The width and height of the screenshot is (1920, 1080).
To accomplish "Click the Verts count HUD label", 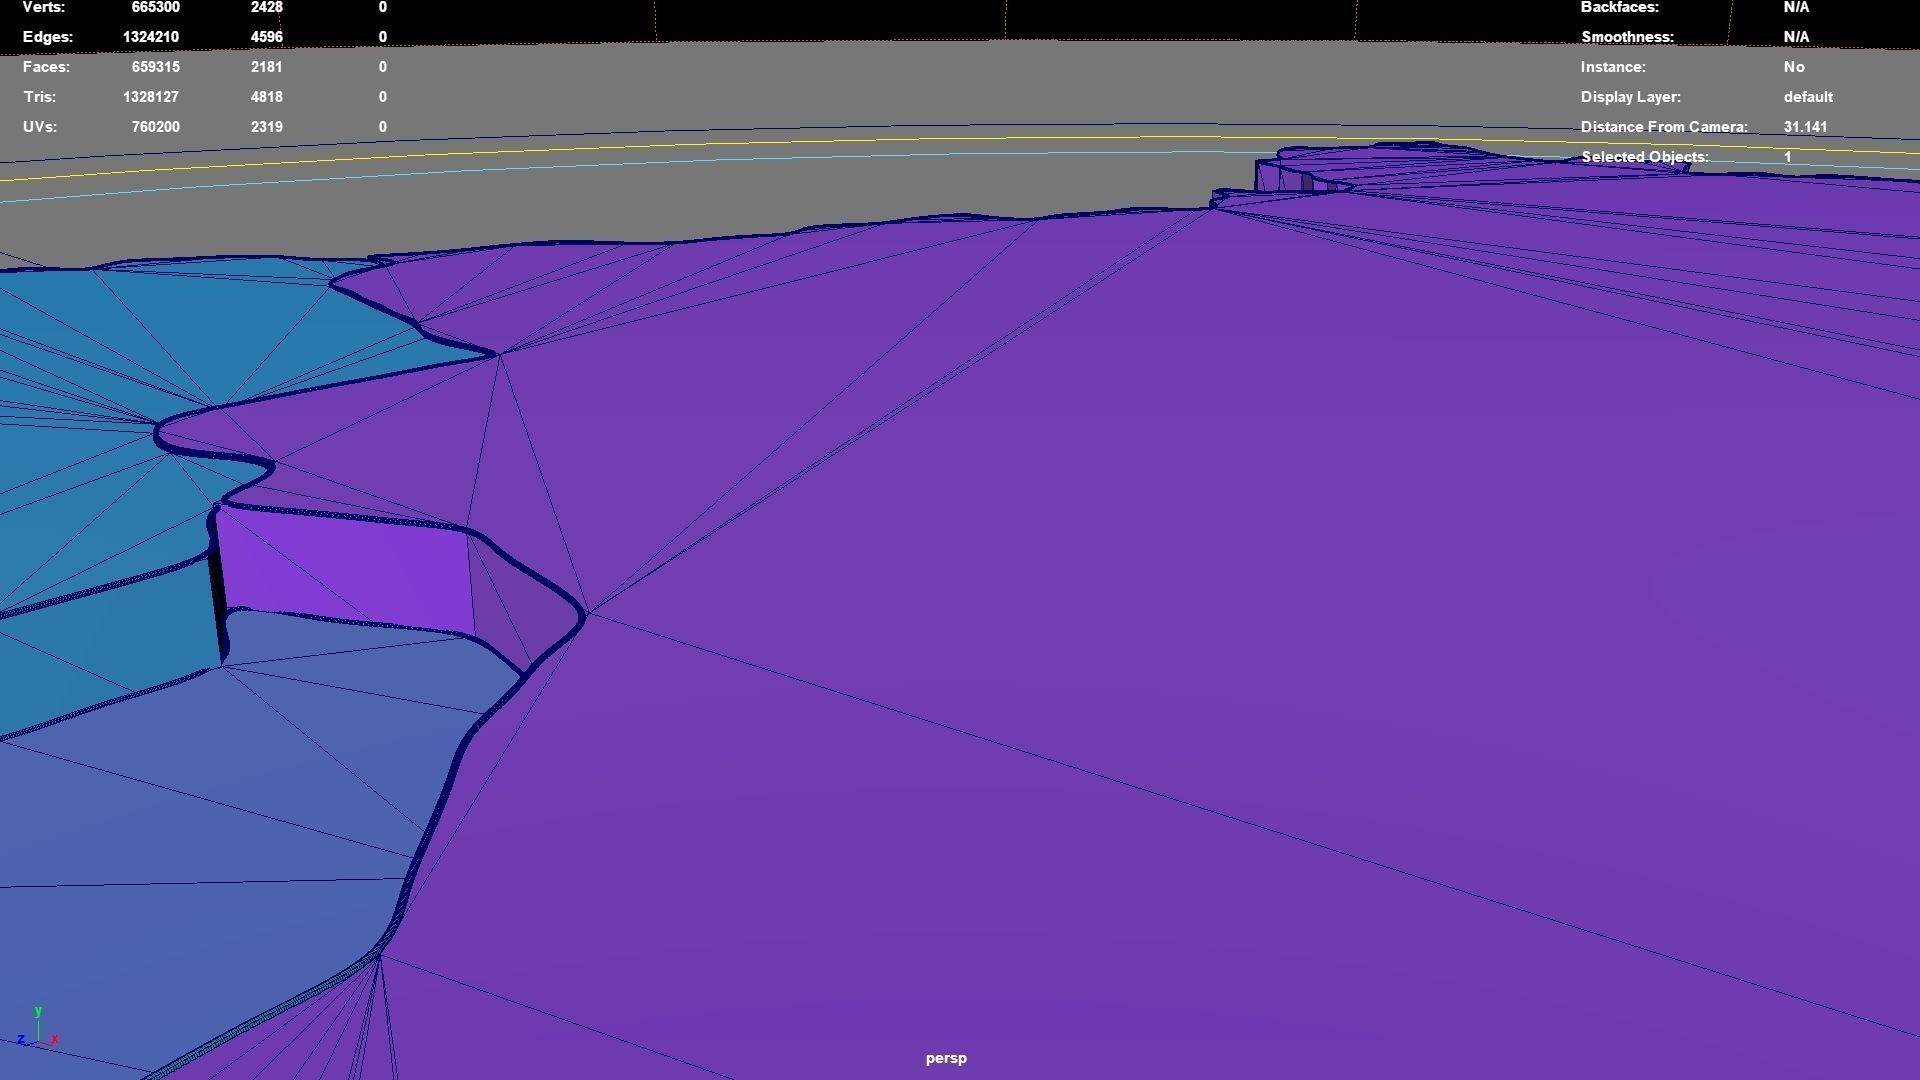I will (43, 7).
